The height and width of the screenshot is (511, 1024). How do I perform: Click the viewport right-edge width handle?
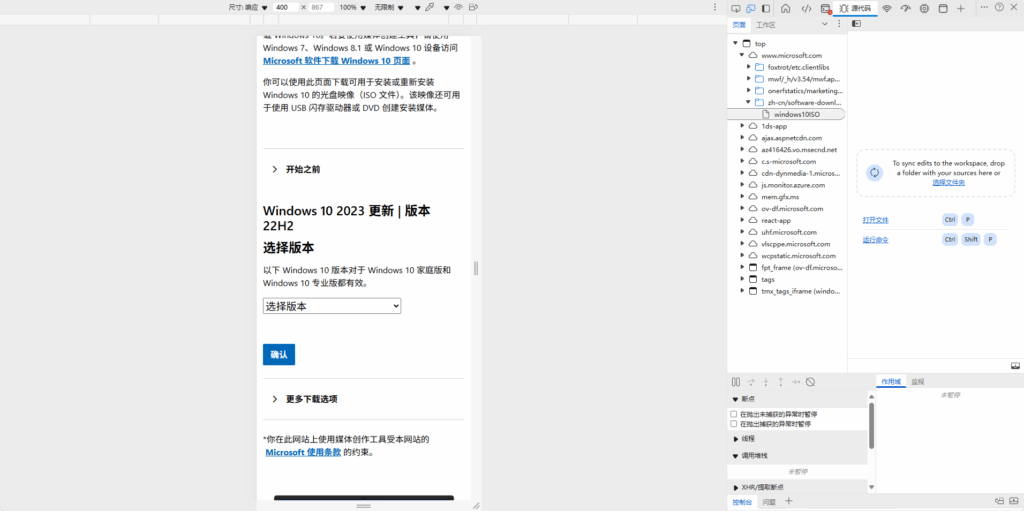pos(476,268)
